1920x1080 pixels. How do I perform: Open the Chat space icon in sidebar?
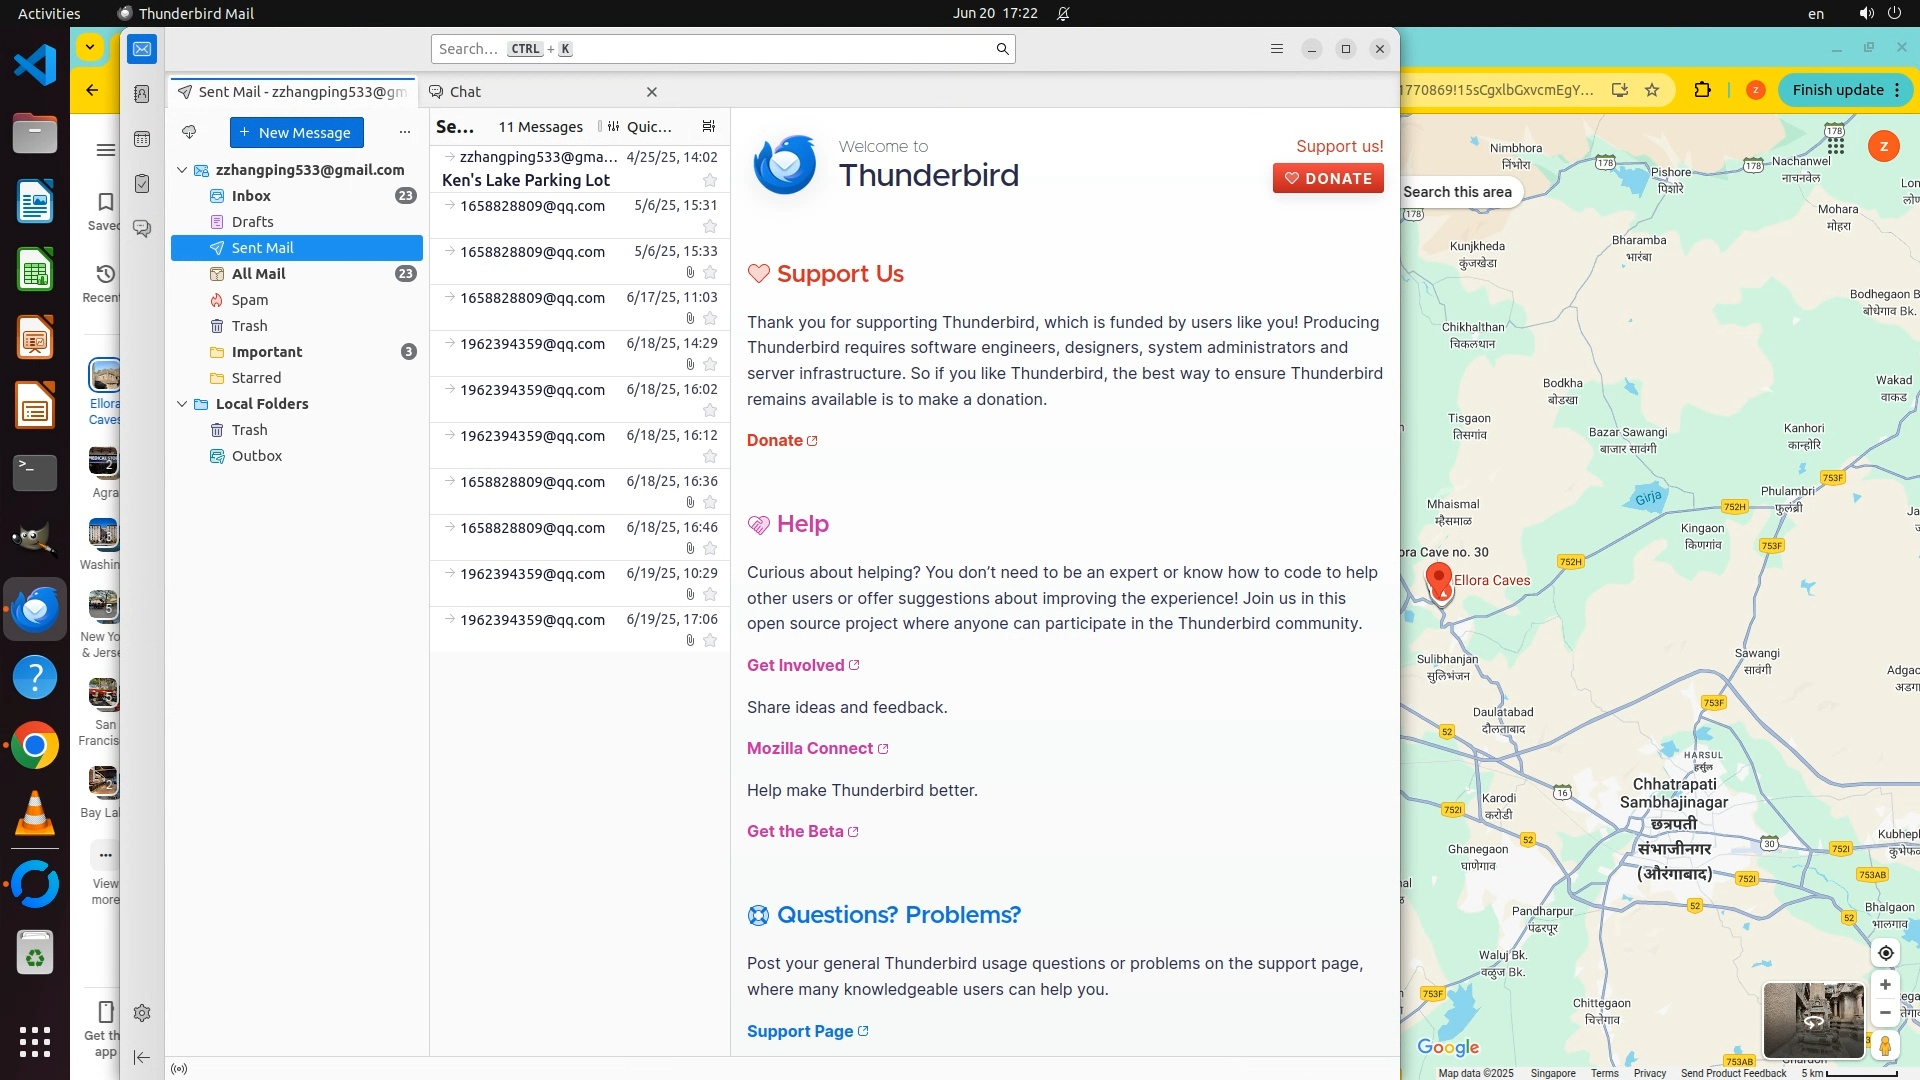tap(142, 229)
